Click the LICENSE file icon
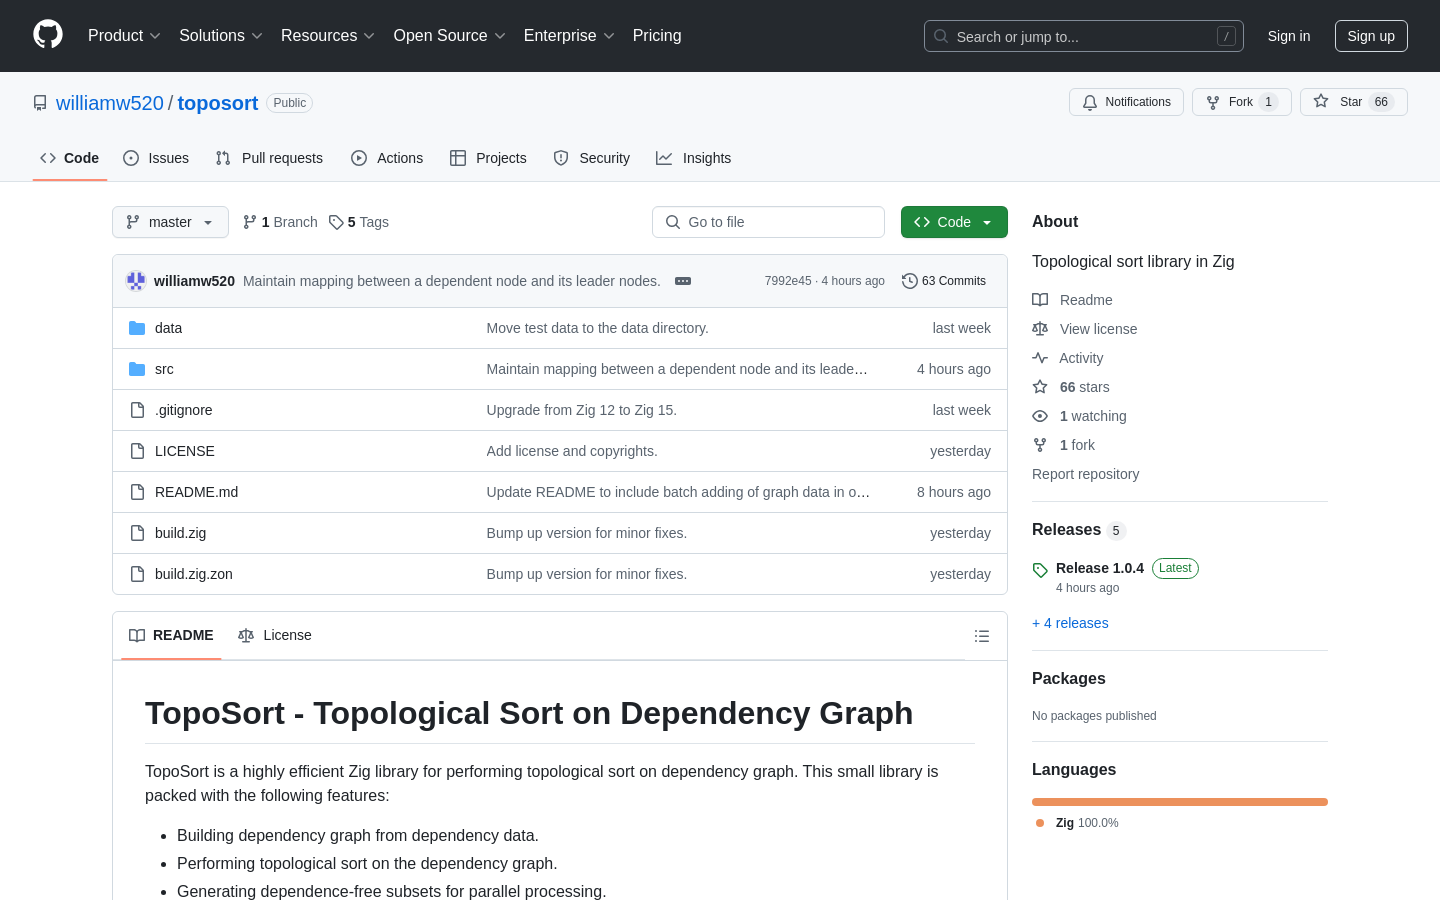Screen dimensions: 1440x900 137,451
